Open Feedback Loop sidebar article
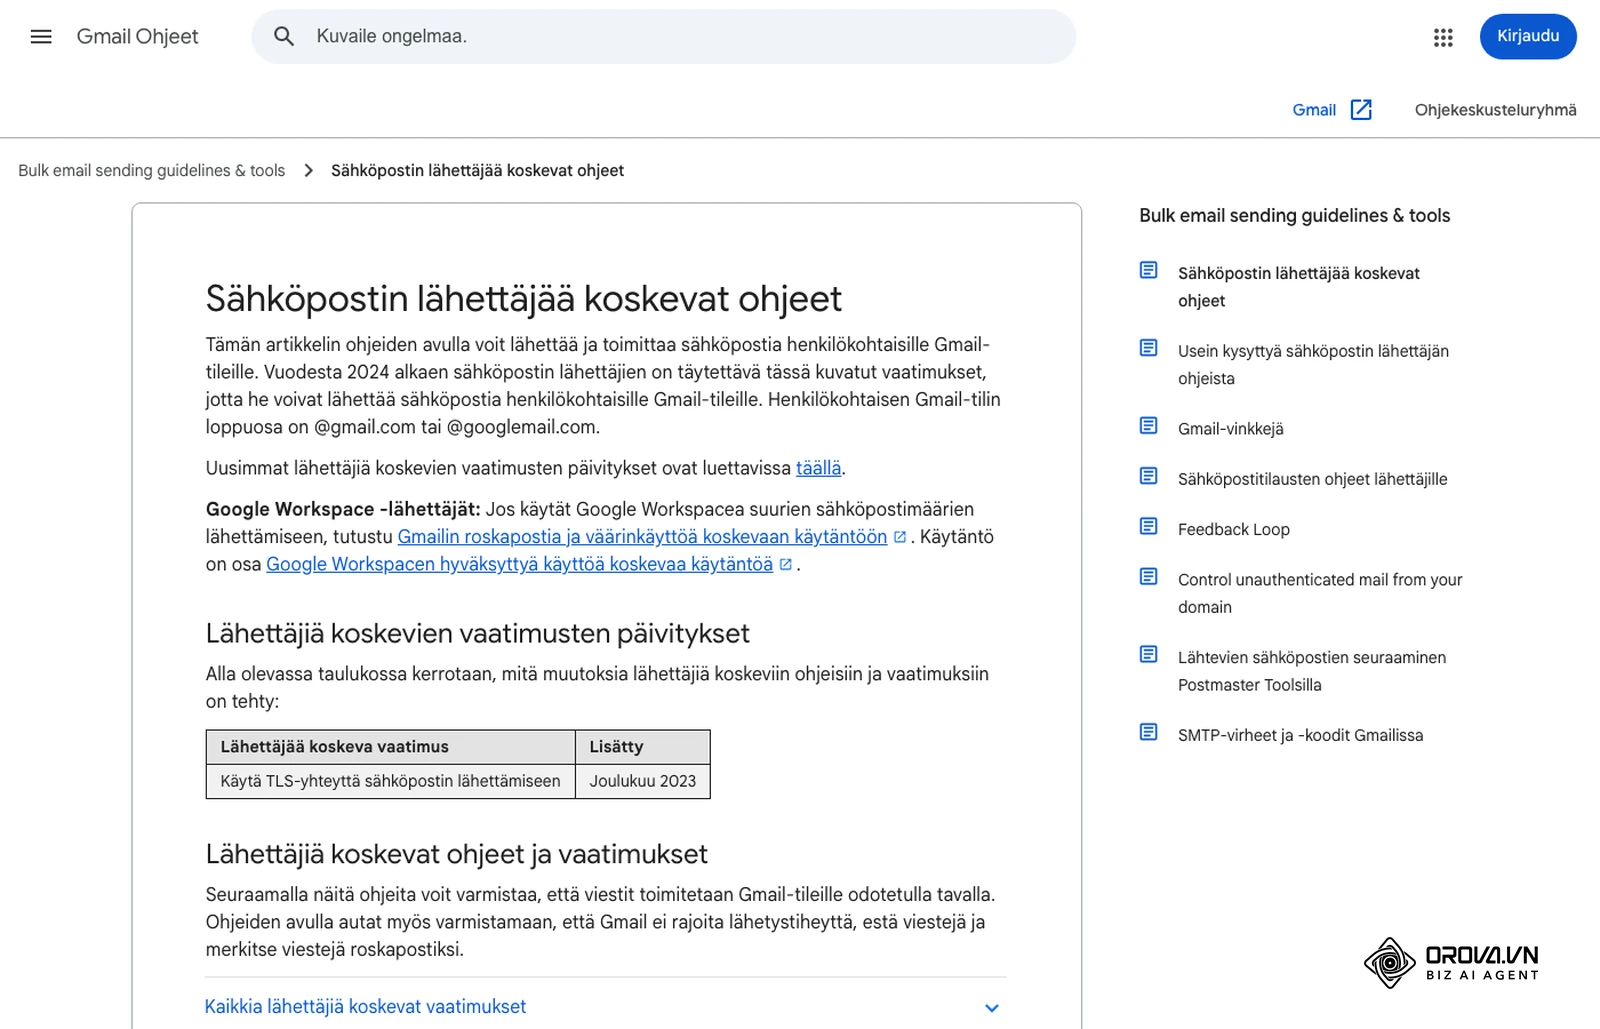This screenshot has height=1029, width=1600. 1233,529
